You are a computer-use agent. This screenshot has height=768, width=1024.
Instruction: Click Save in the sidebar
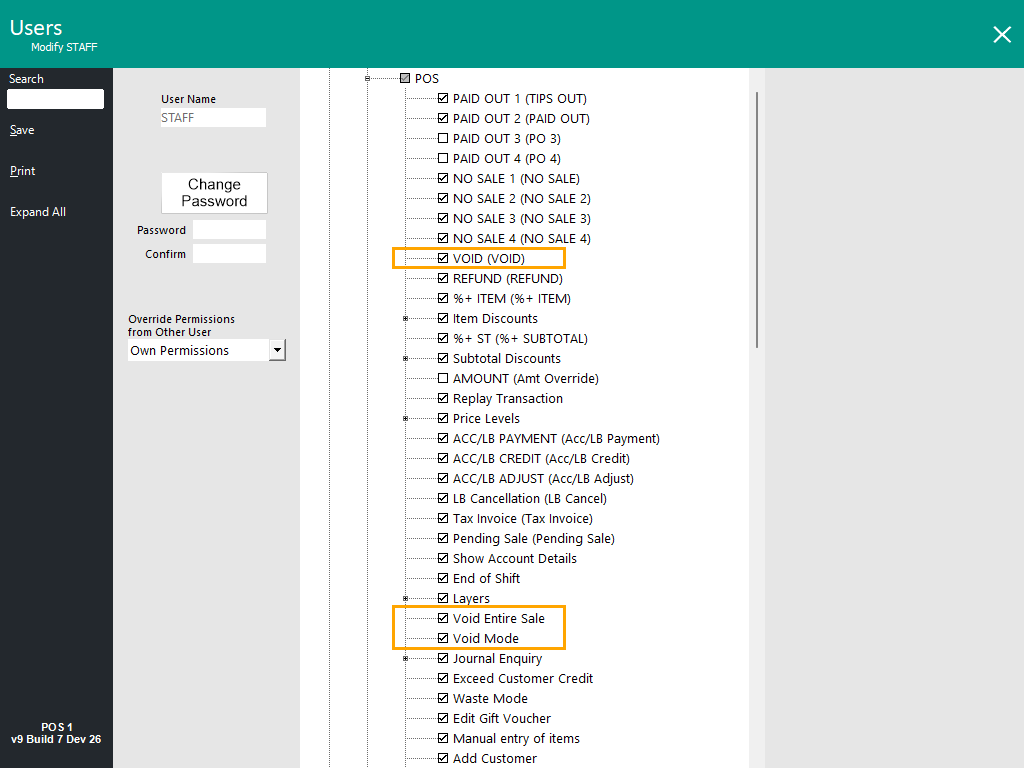[22, 130]
